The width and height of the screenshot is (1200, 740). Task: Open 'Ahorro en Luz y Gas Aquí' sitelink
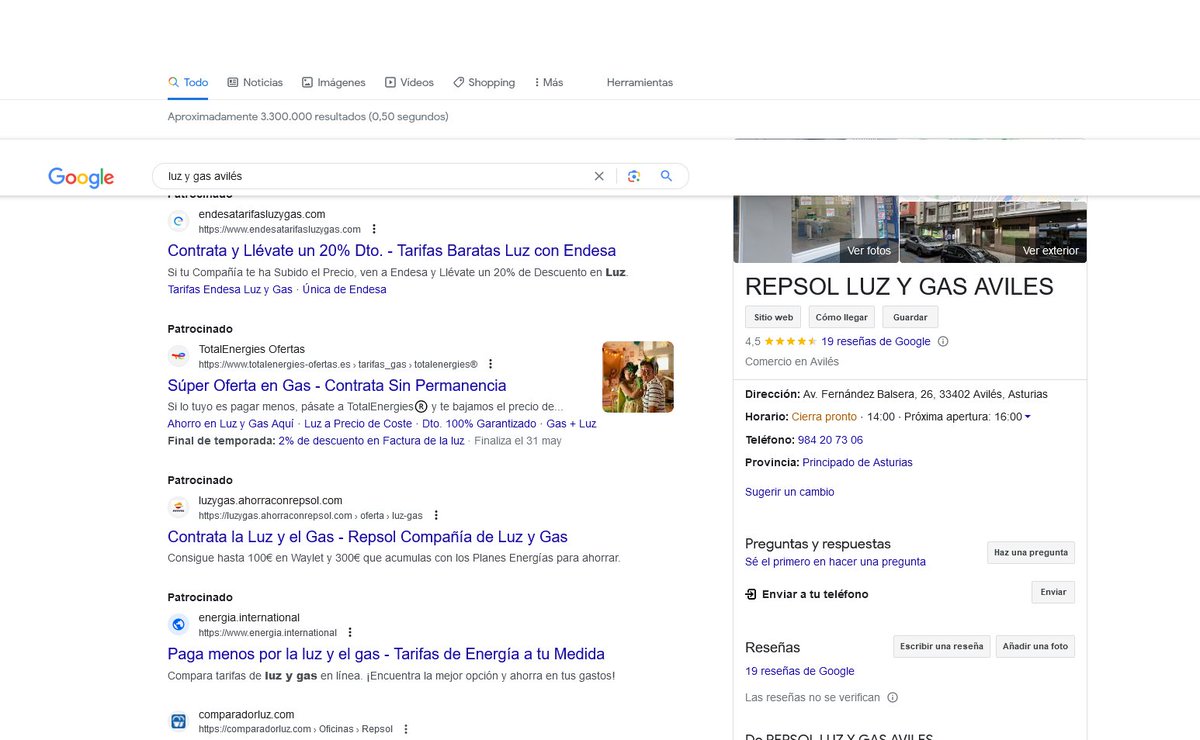click(231, 424)
